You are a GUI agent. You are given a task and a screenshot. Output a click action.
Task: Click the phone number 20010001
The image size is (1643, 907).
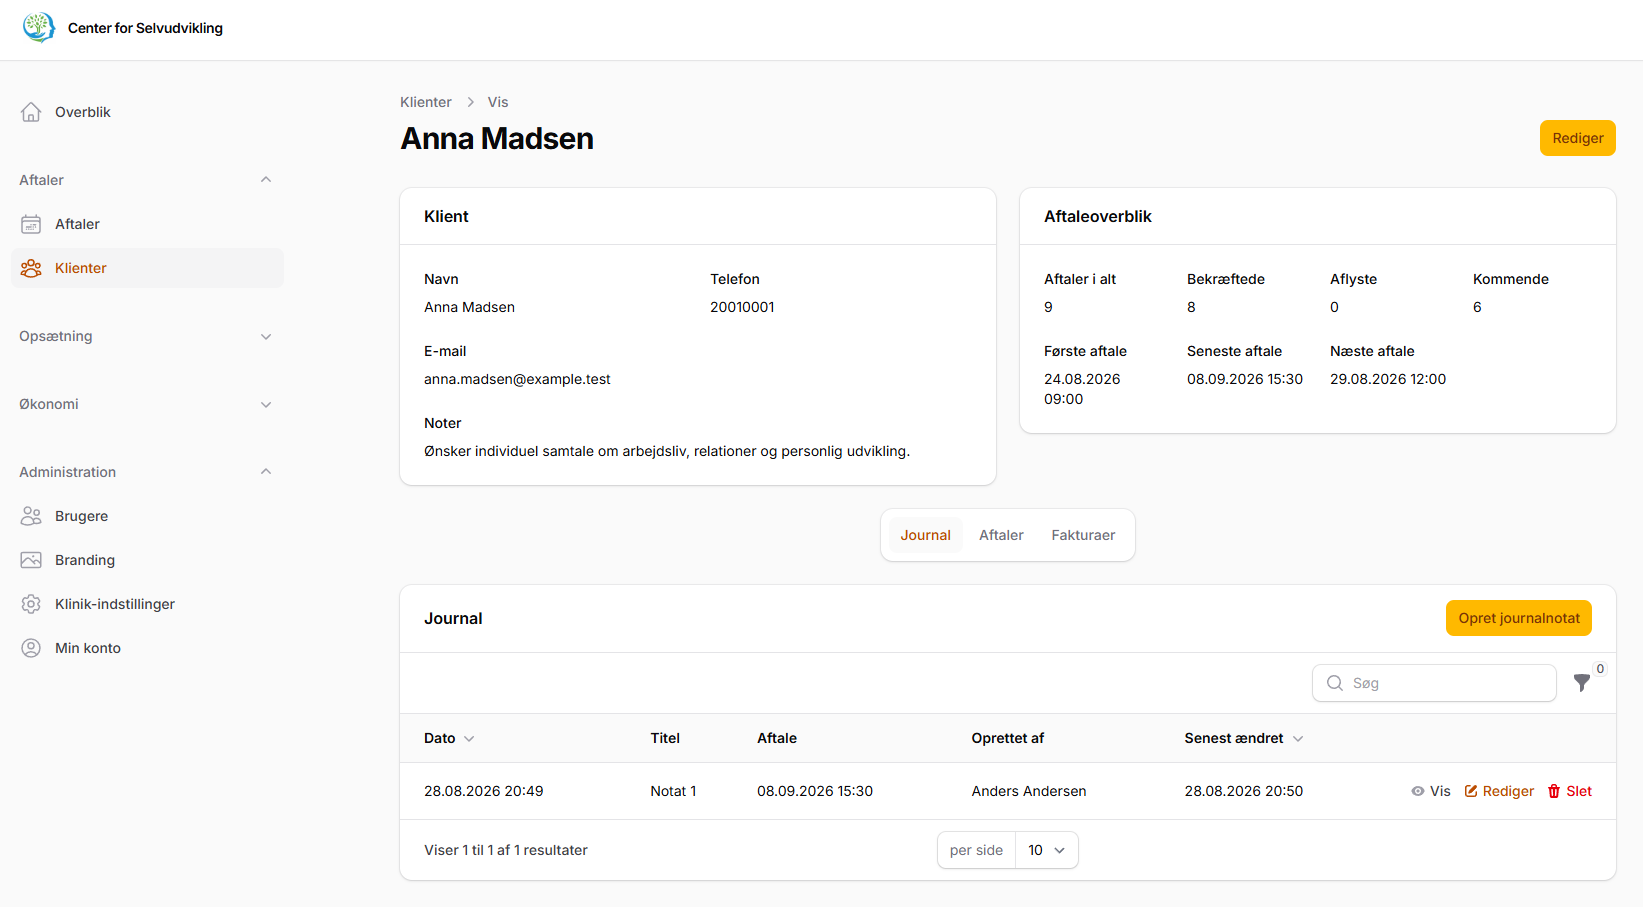pos(742,307)
